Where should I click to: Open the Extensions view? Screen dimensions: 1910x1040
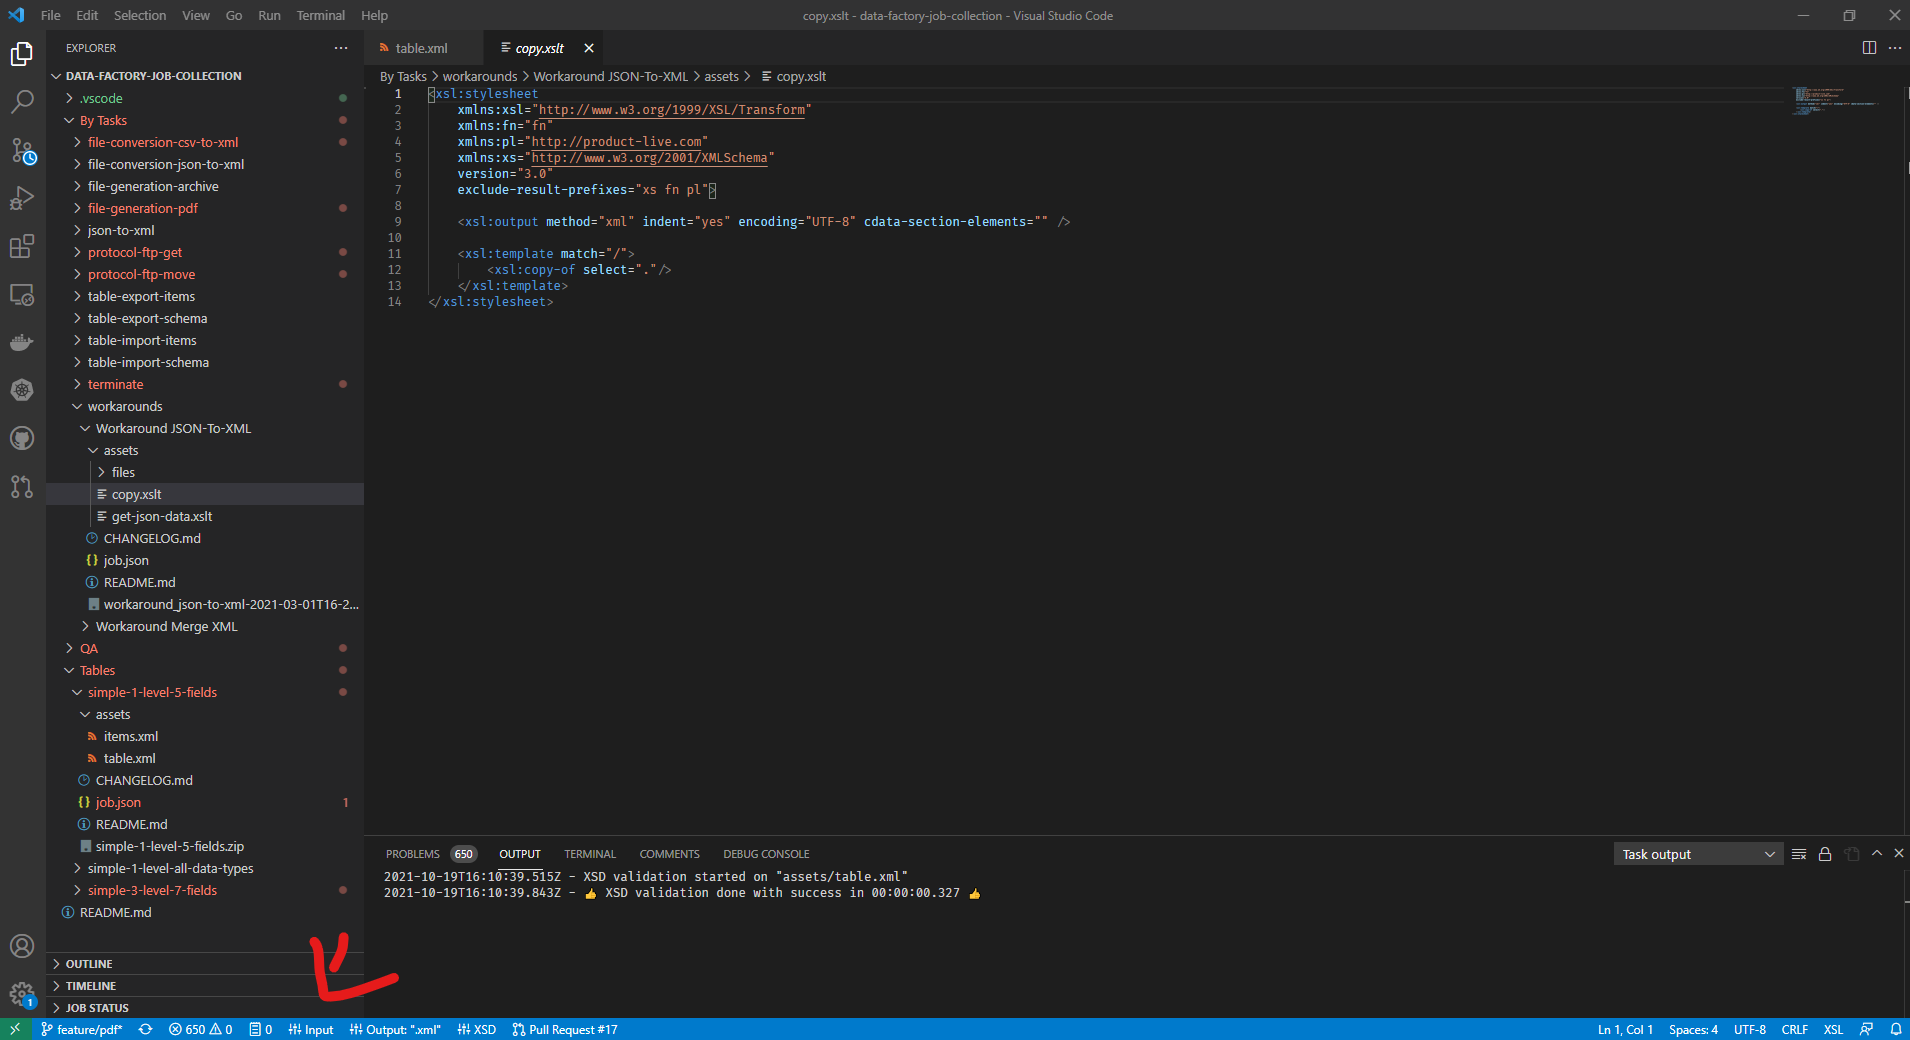click(22, 246)
